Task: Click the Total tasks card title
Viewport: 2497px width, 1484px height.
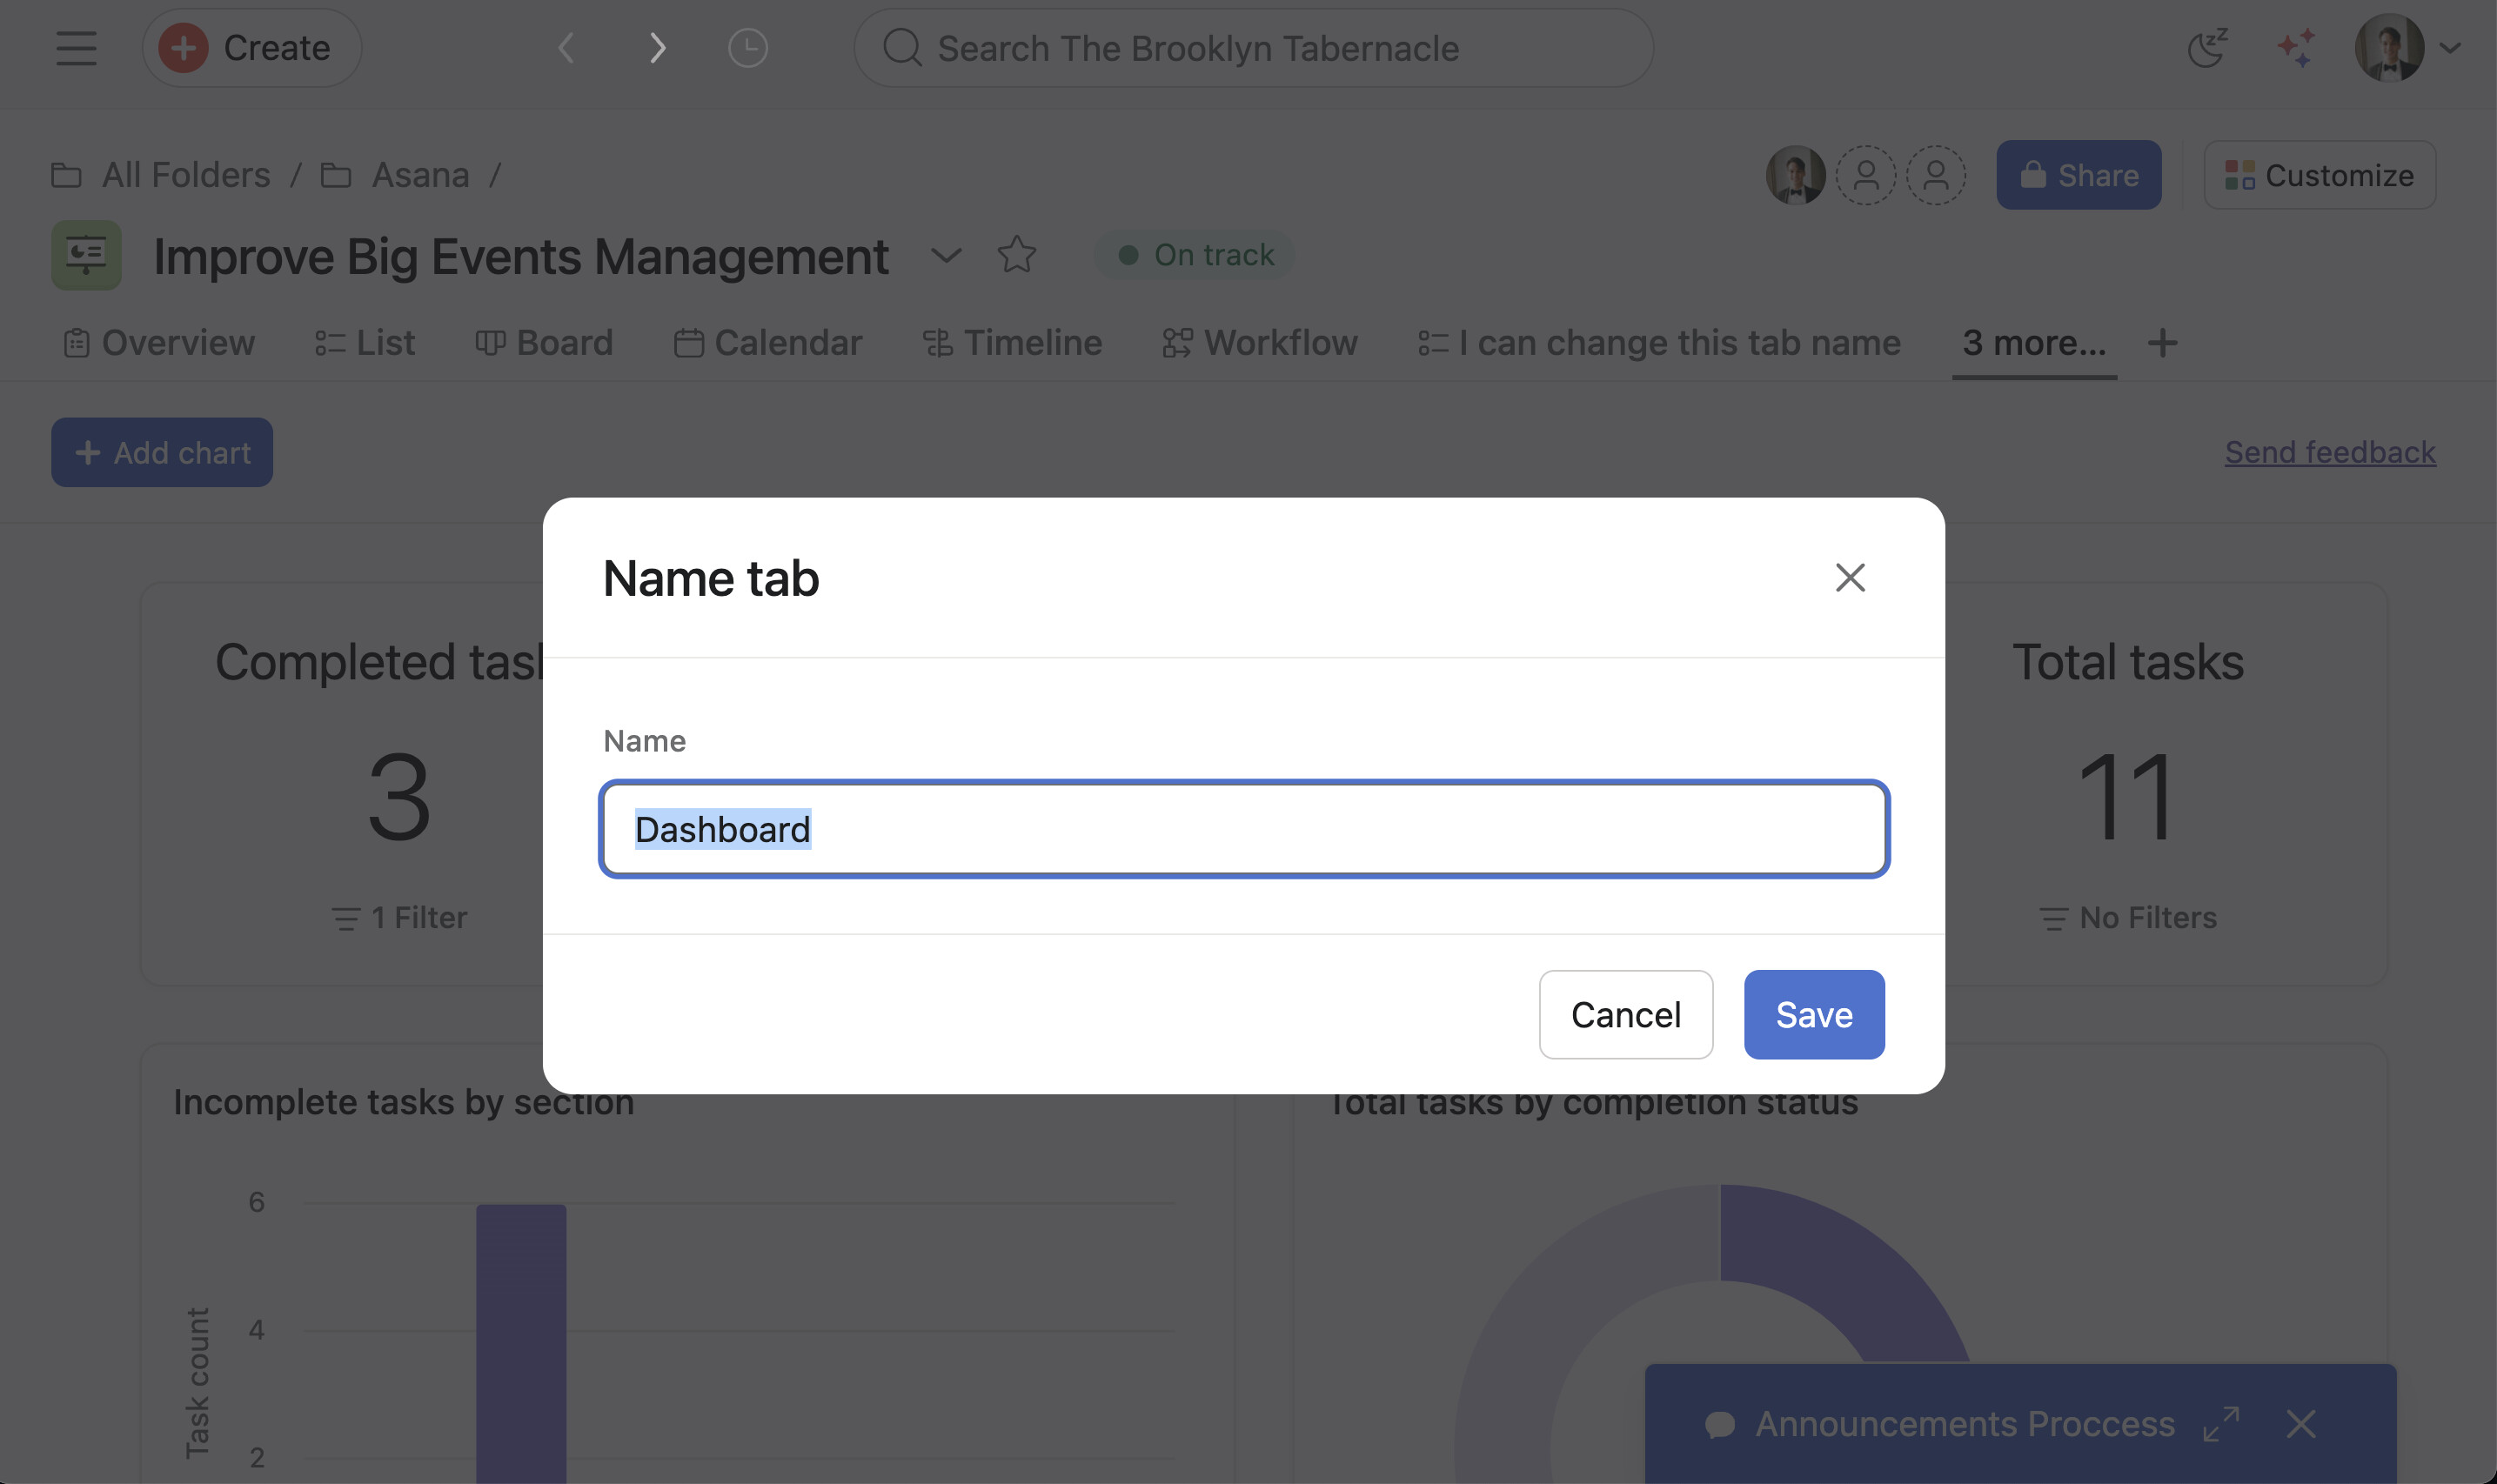Action: 2128,662
